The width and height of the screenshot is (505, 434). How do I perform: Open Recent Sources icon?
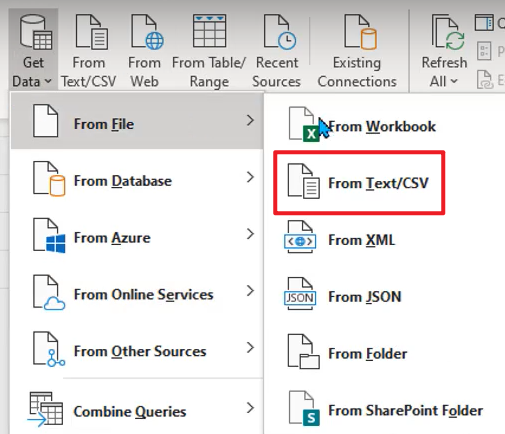[279, 32]
